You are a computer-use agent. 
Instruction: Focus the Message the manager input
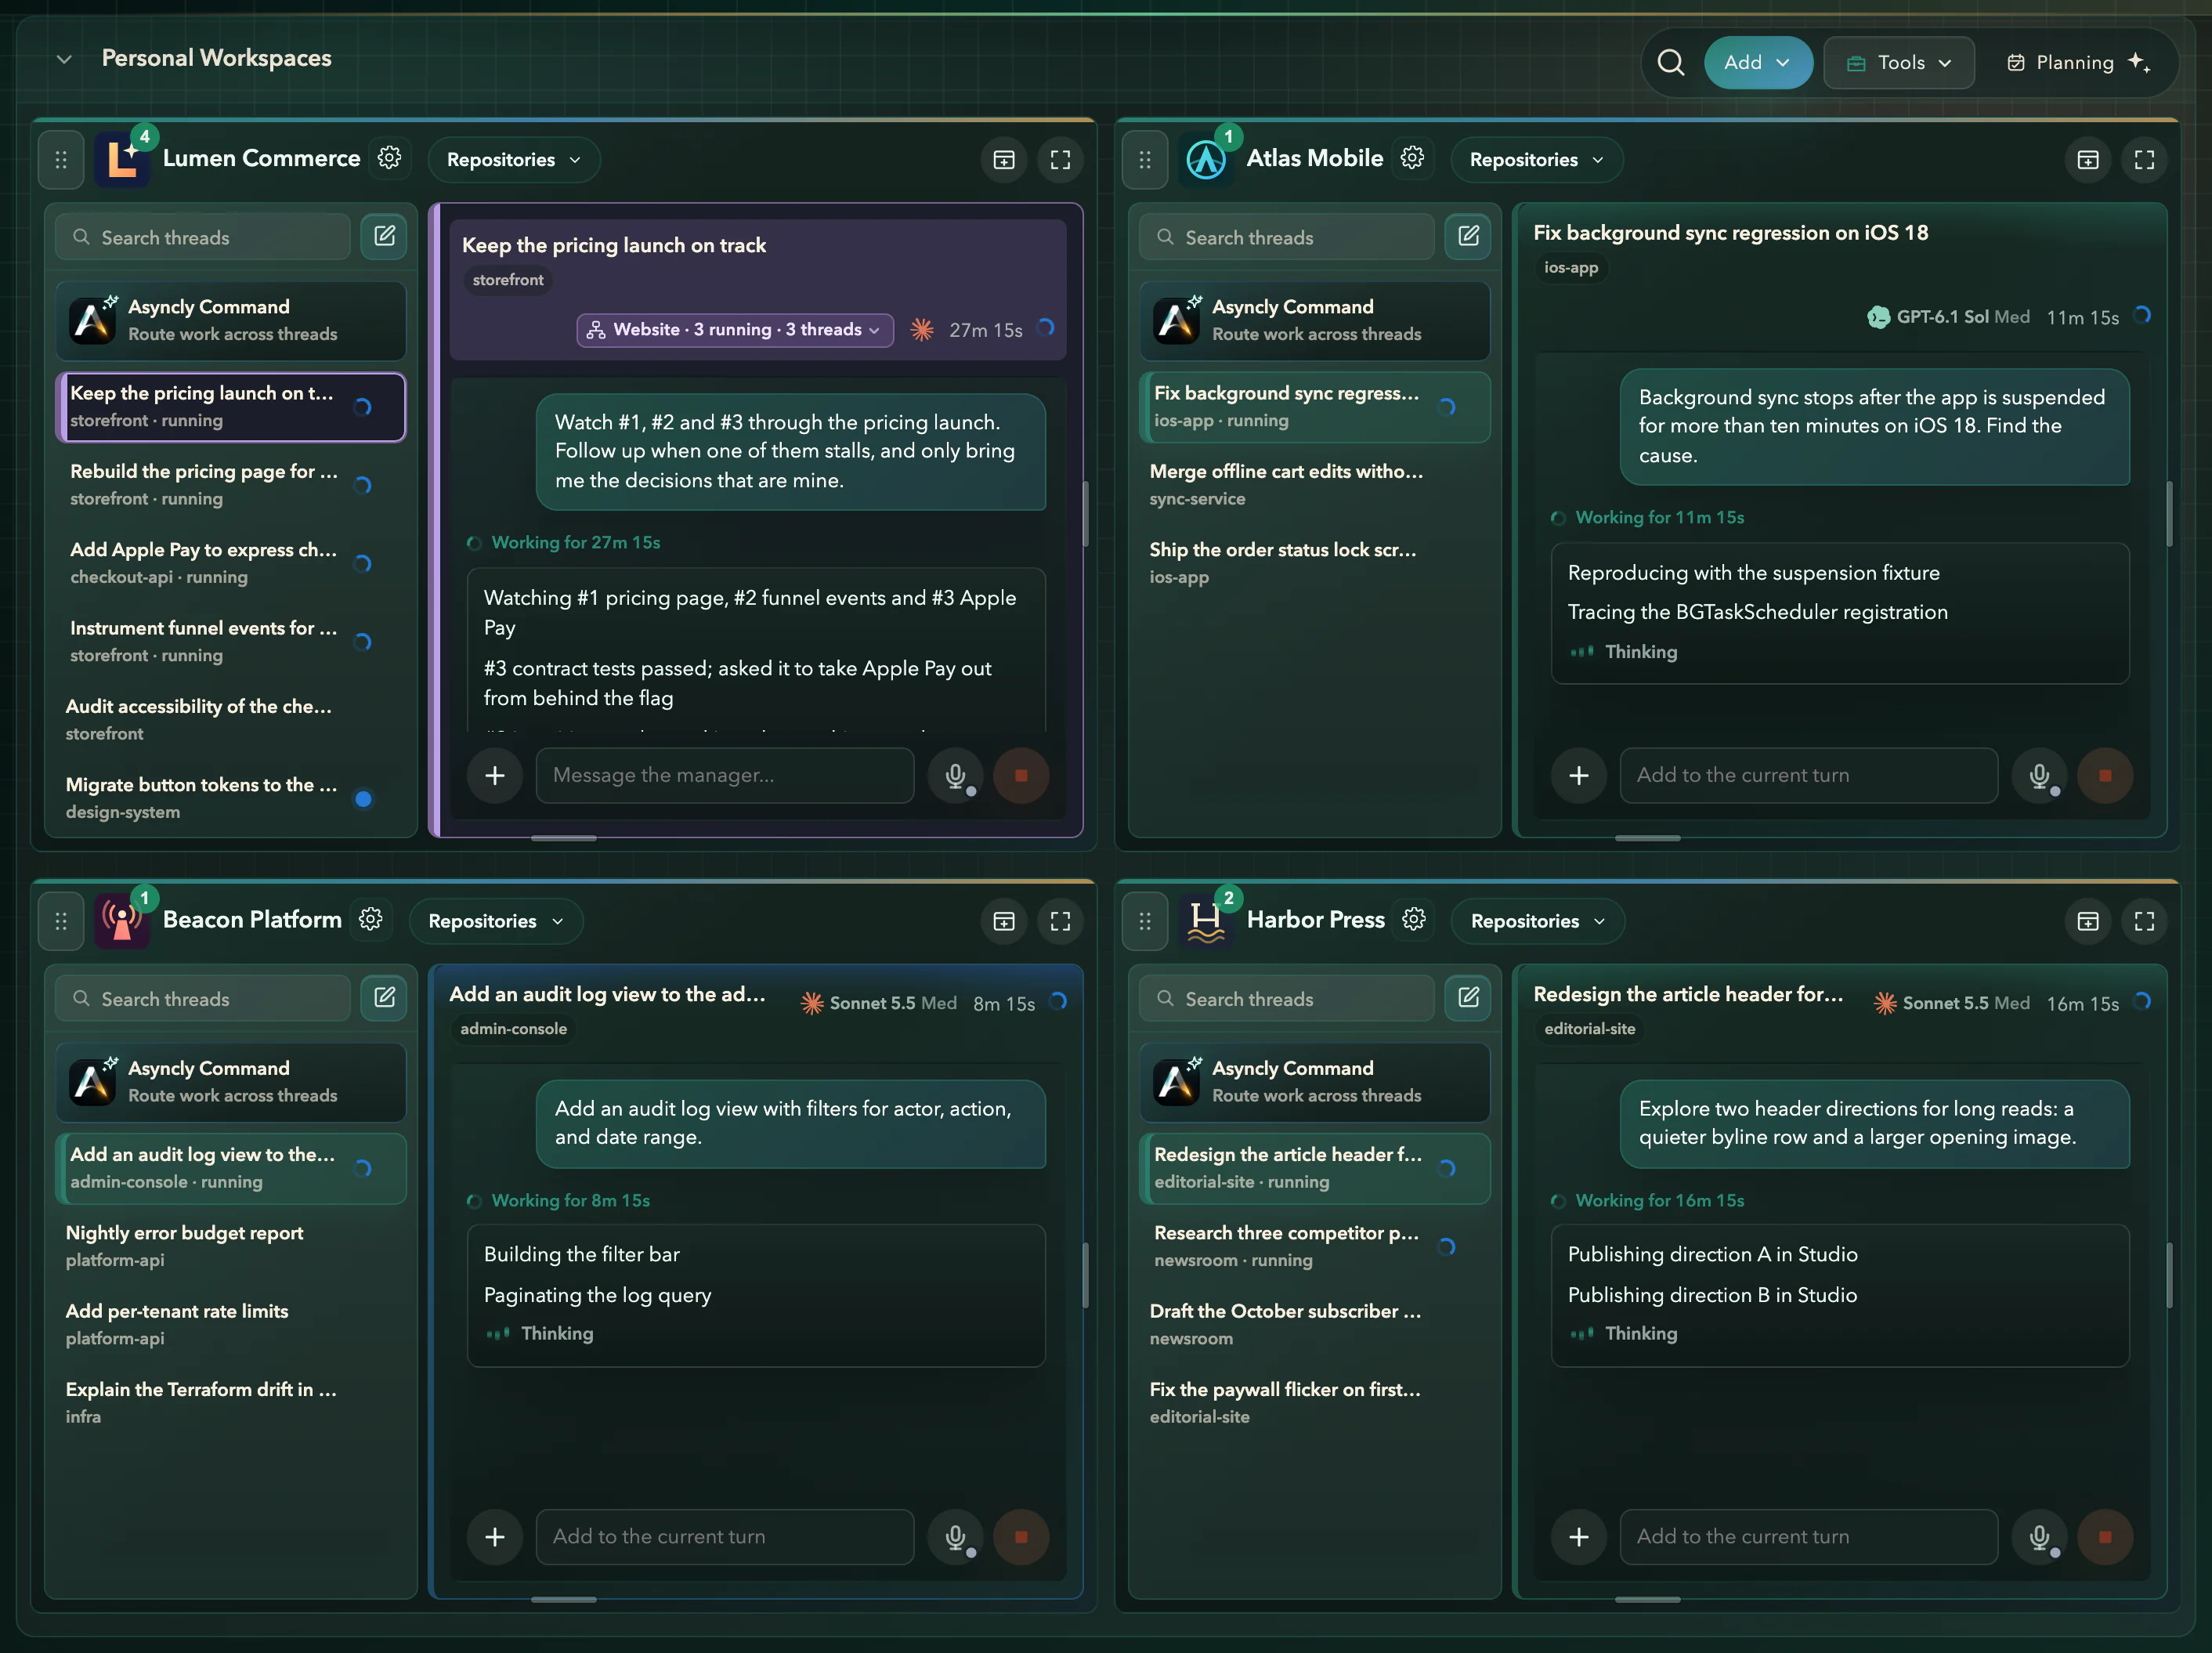pos(725,775)
